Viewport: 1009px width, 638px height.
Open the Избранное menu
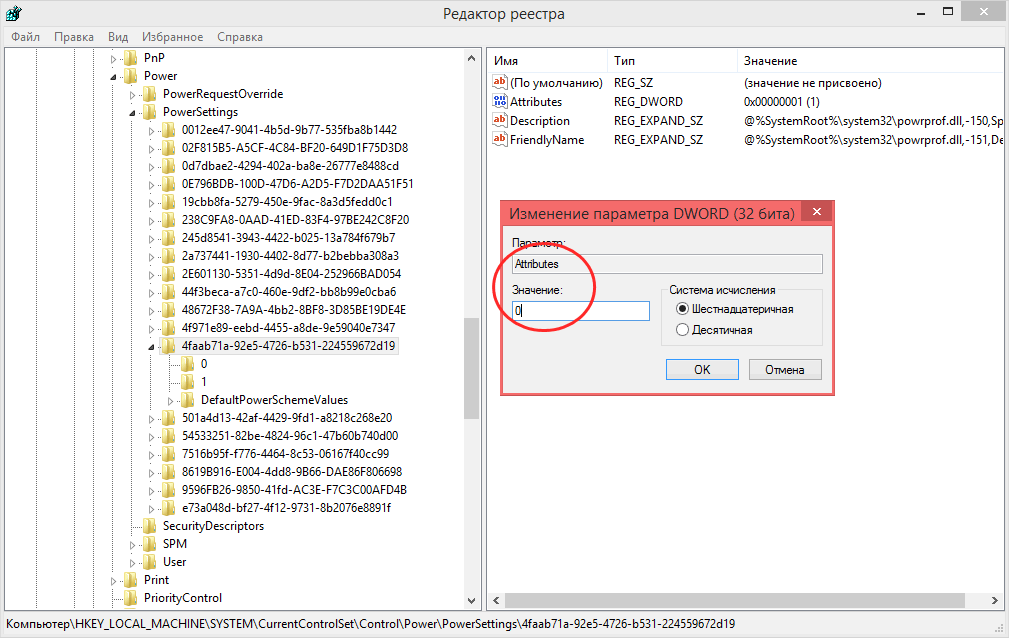tap(172, 37)
